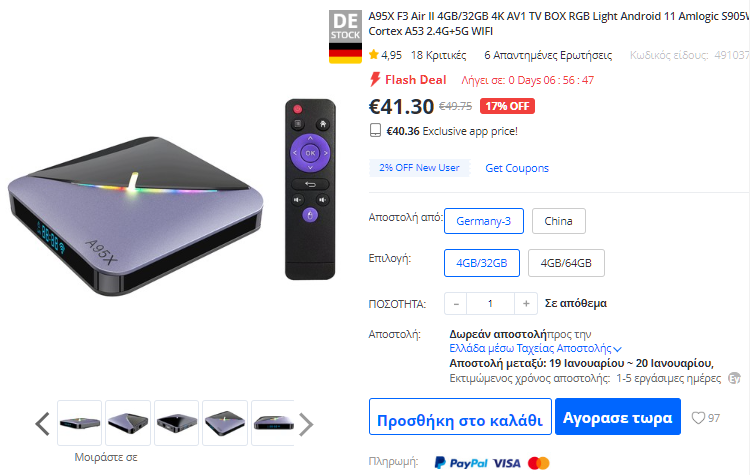Click the yellow star rating icon
The height and width of the screenshot is (475, 750).
(x=374, y=55)
